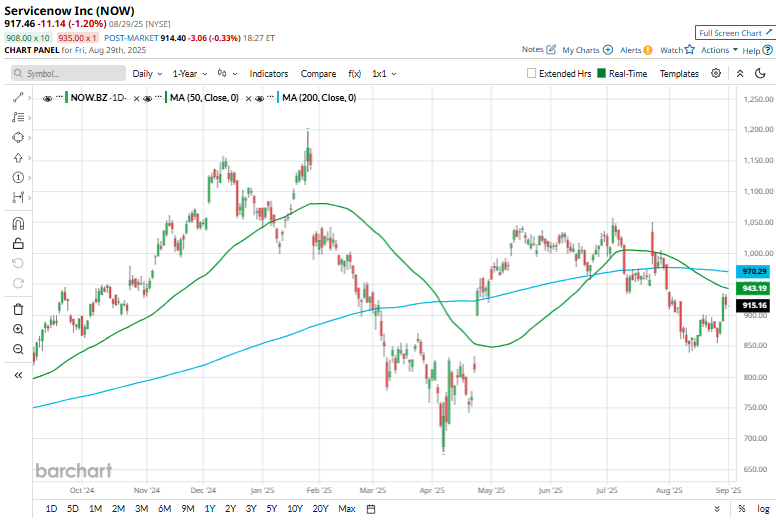Toggle the lock drawings padlock
This screenshot has height=521, width=776.
(18, 243)
